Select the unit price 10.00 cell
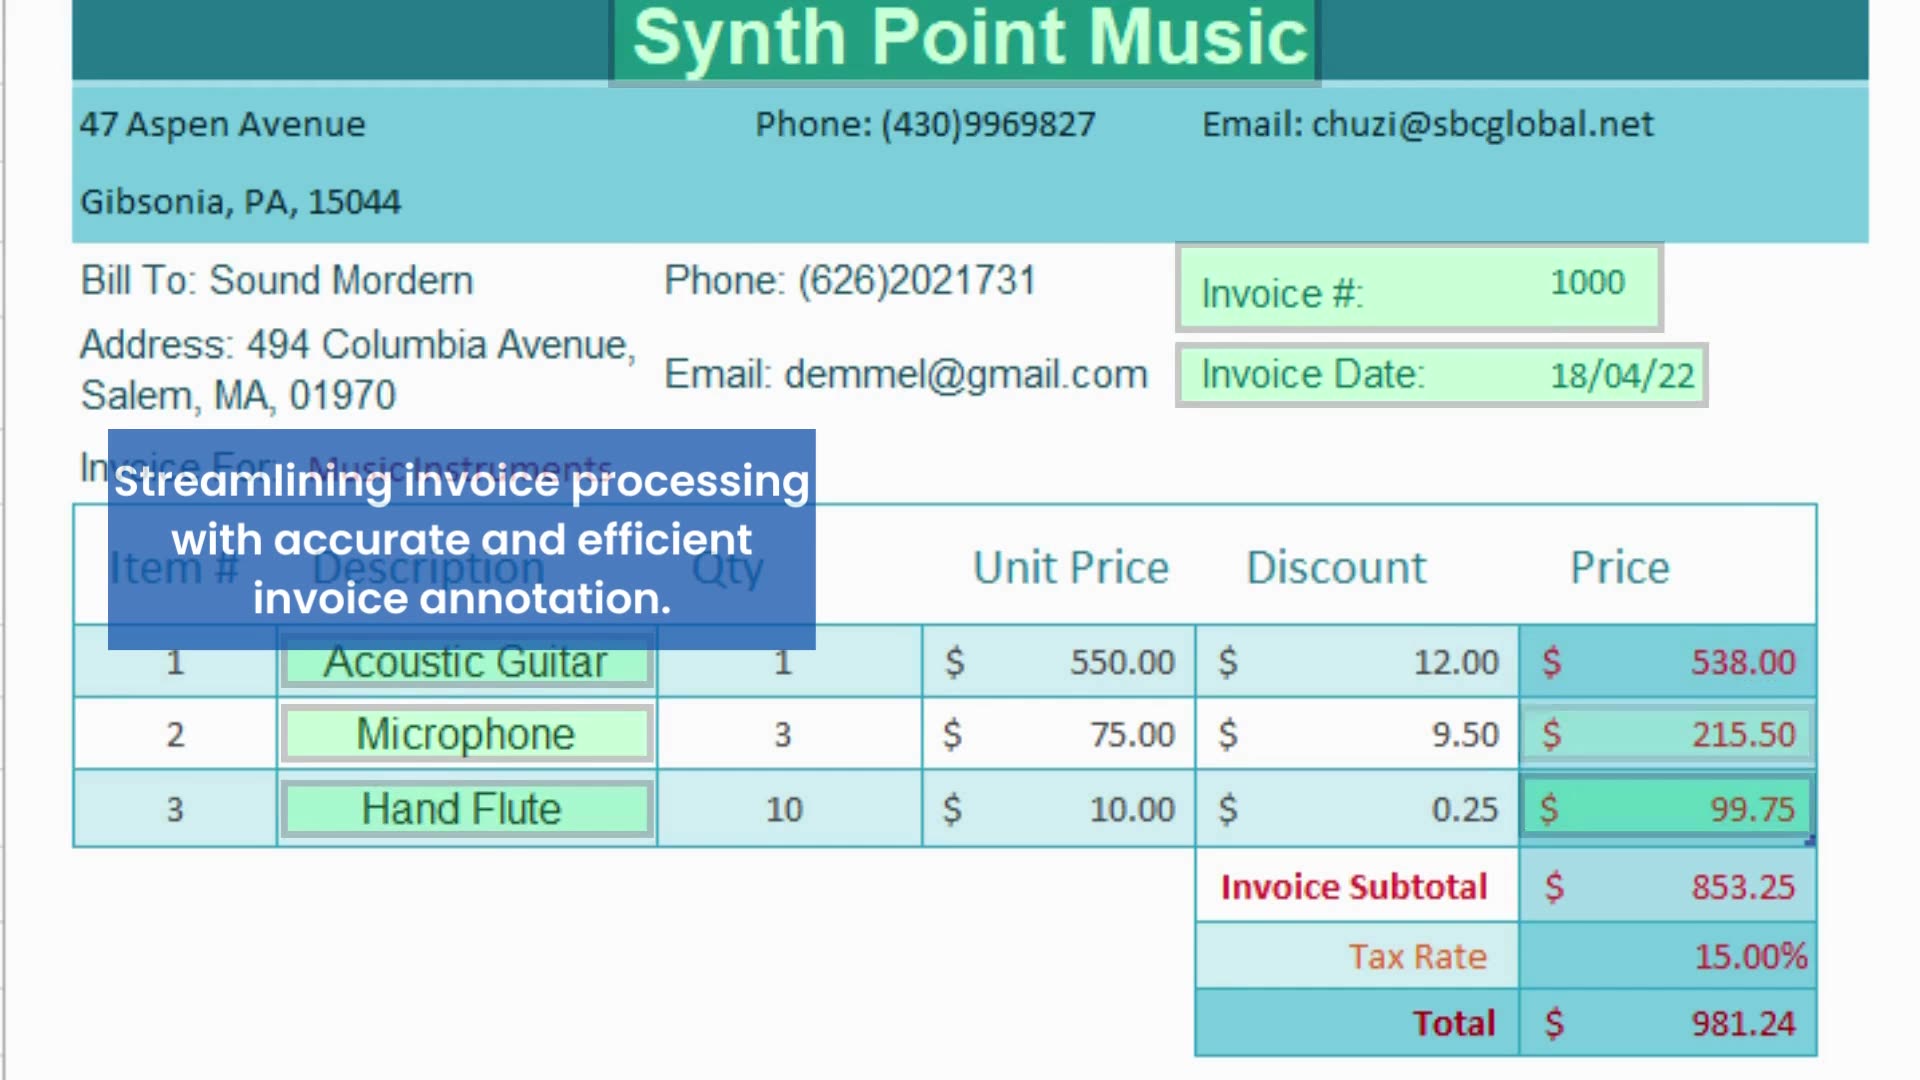Image resolution: width=1920 pixels, height=1080 pixels. pos(1059,808)
